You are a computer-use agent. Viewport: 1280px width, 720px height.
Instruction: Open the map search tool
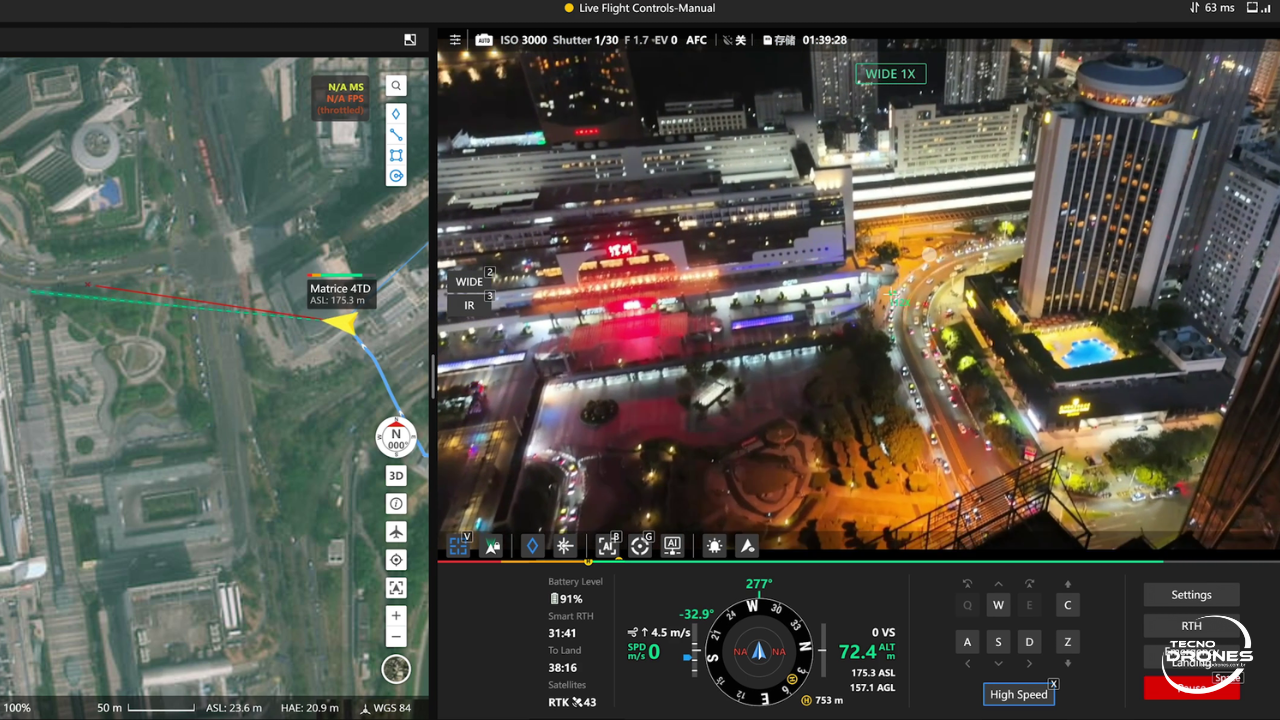point(396,86)
